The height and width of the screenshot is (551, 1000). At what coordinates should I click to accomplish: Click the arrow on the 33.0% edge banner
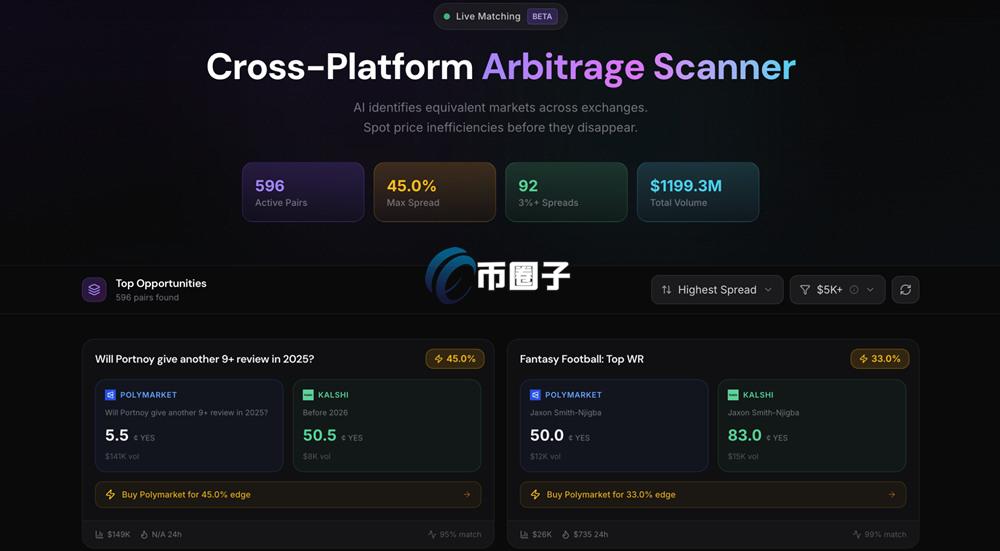pyautogui.click(x=892, y=494)
